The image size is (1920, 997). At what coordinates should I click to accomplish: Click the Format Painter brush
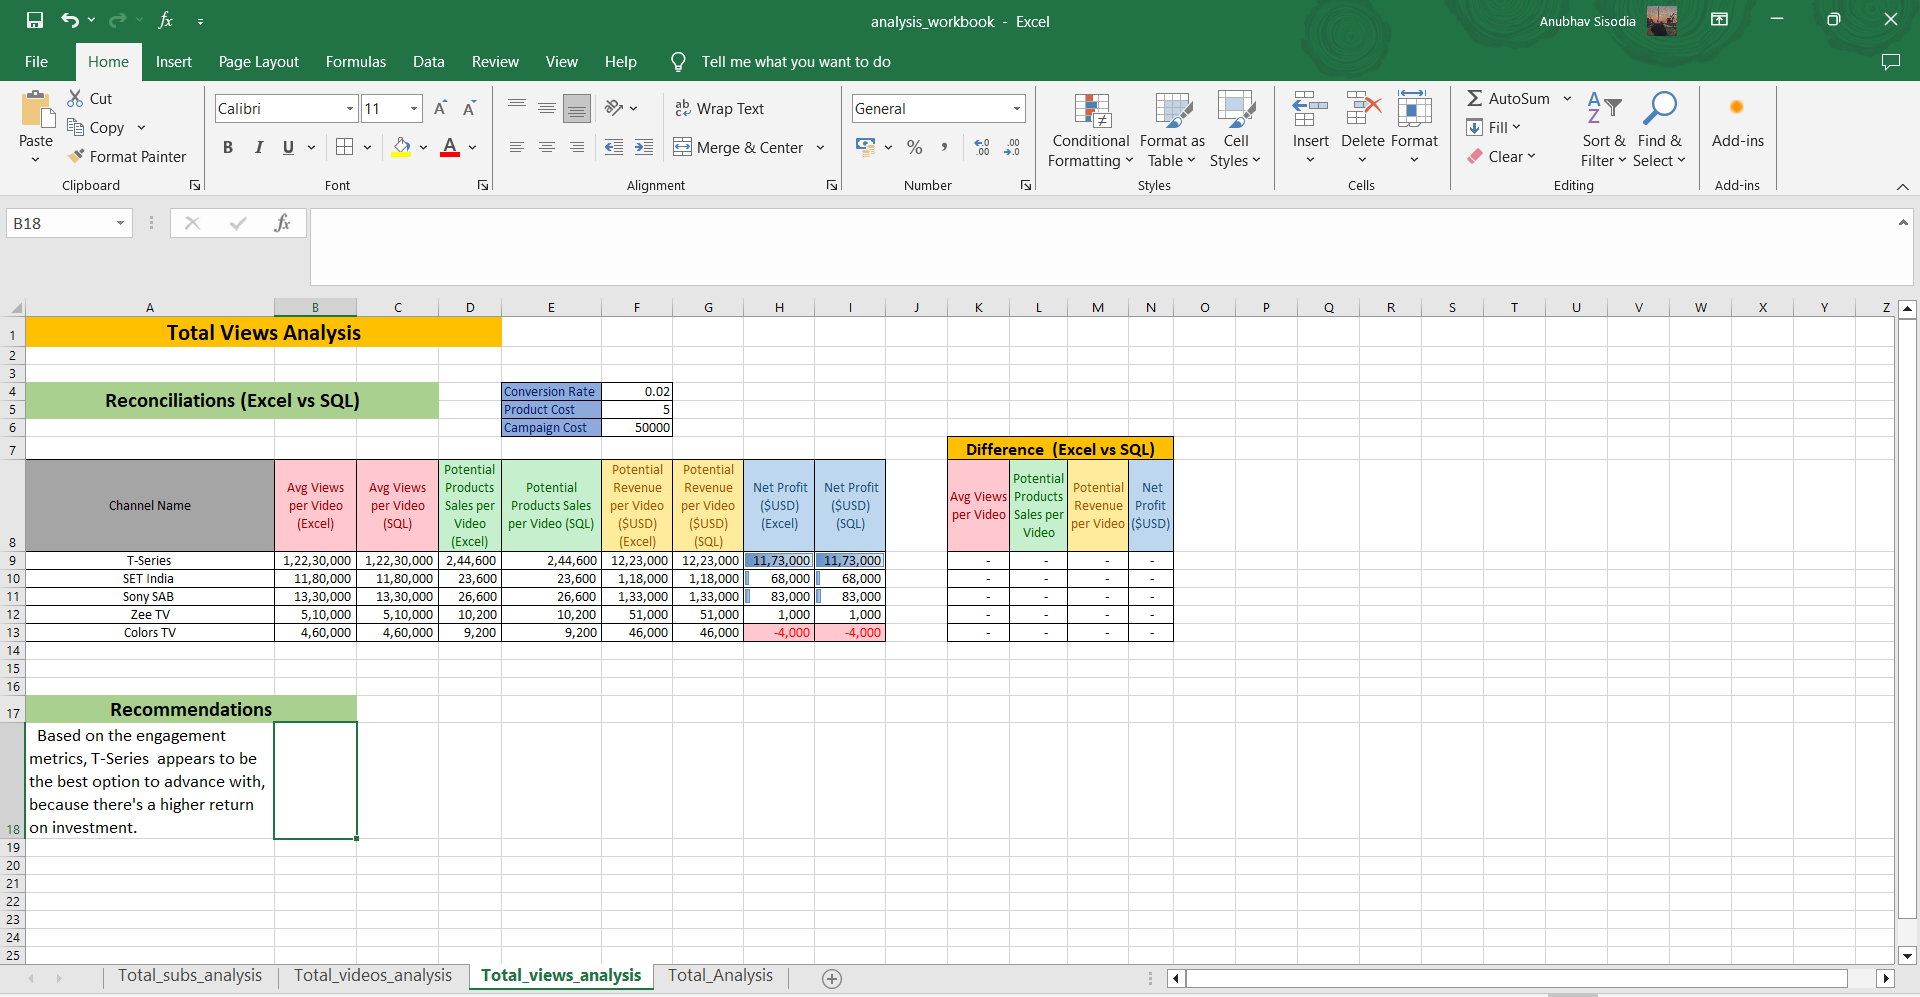76,156
